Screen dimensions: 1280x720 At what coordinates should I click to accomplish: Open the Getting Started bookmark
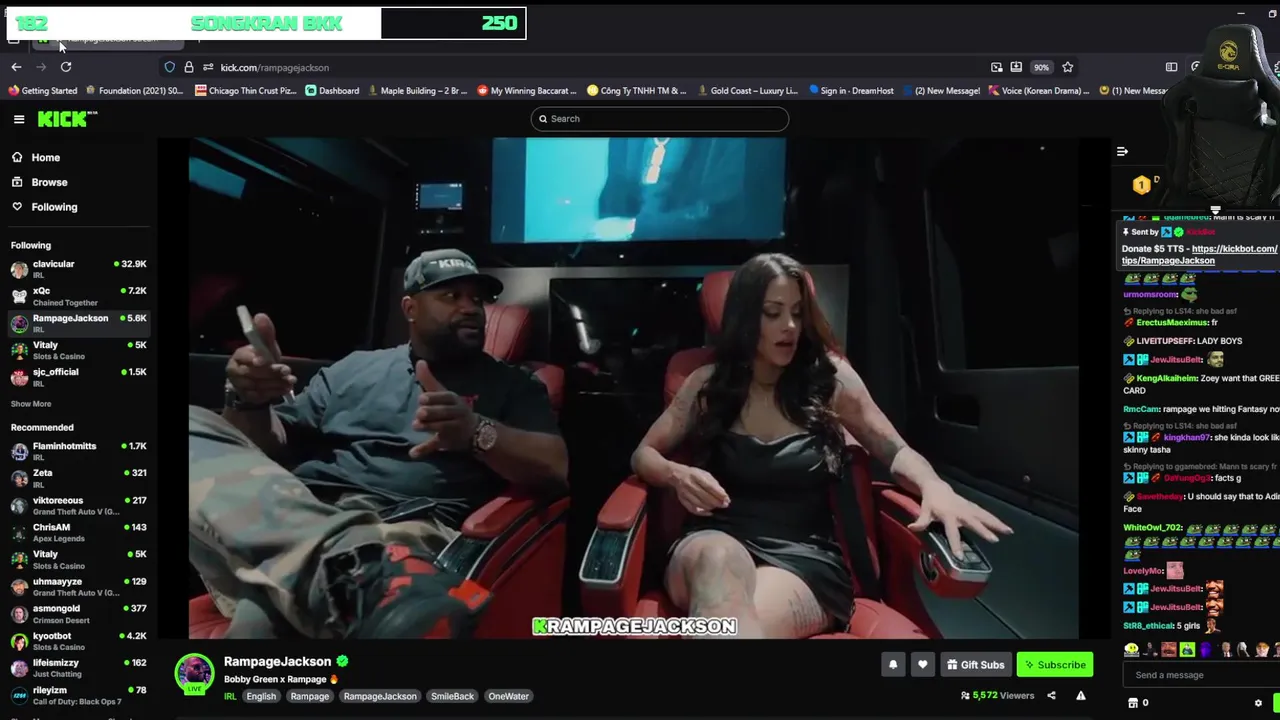[x=42, y=91]
